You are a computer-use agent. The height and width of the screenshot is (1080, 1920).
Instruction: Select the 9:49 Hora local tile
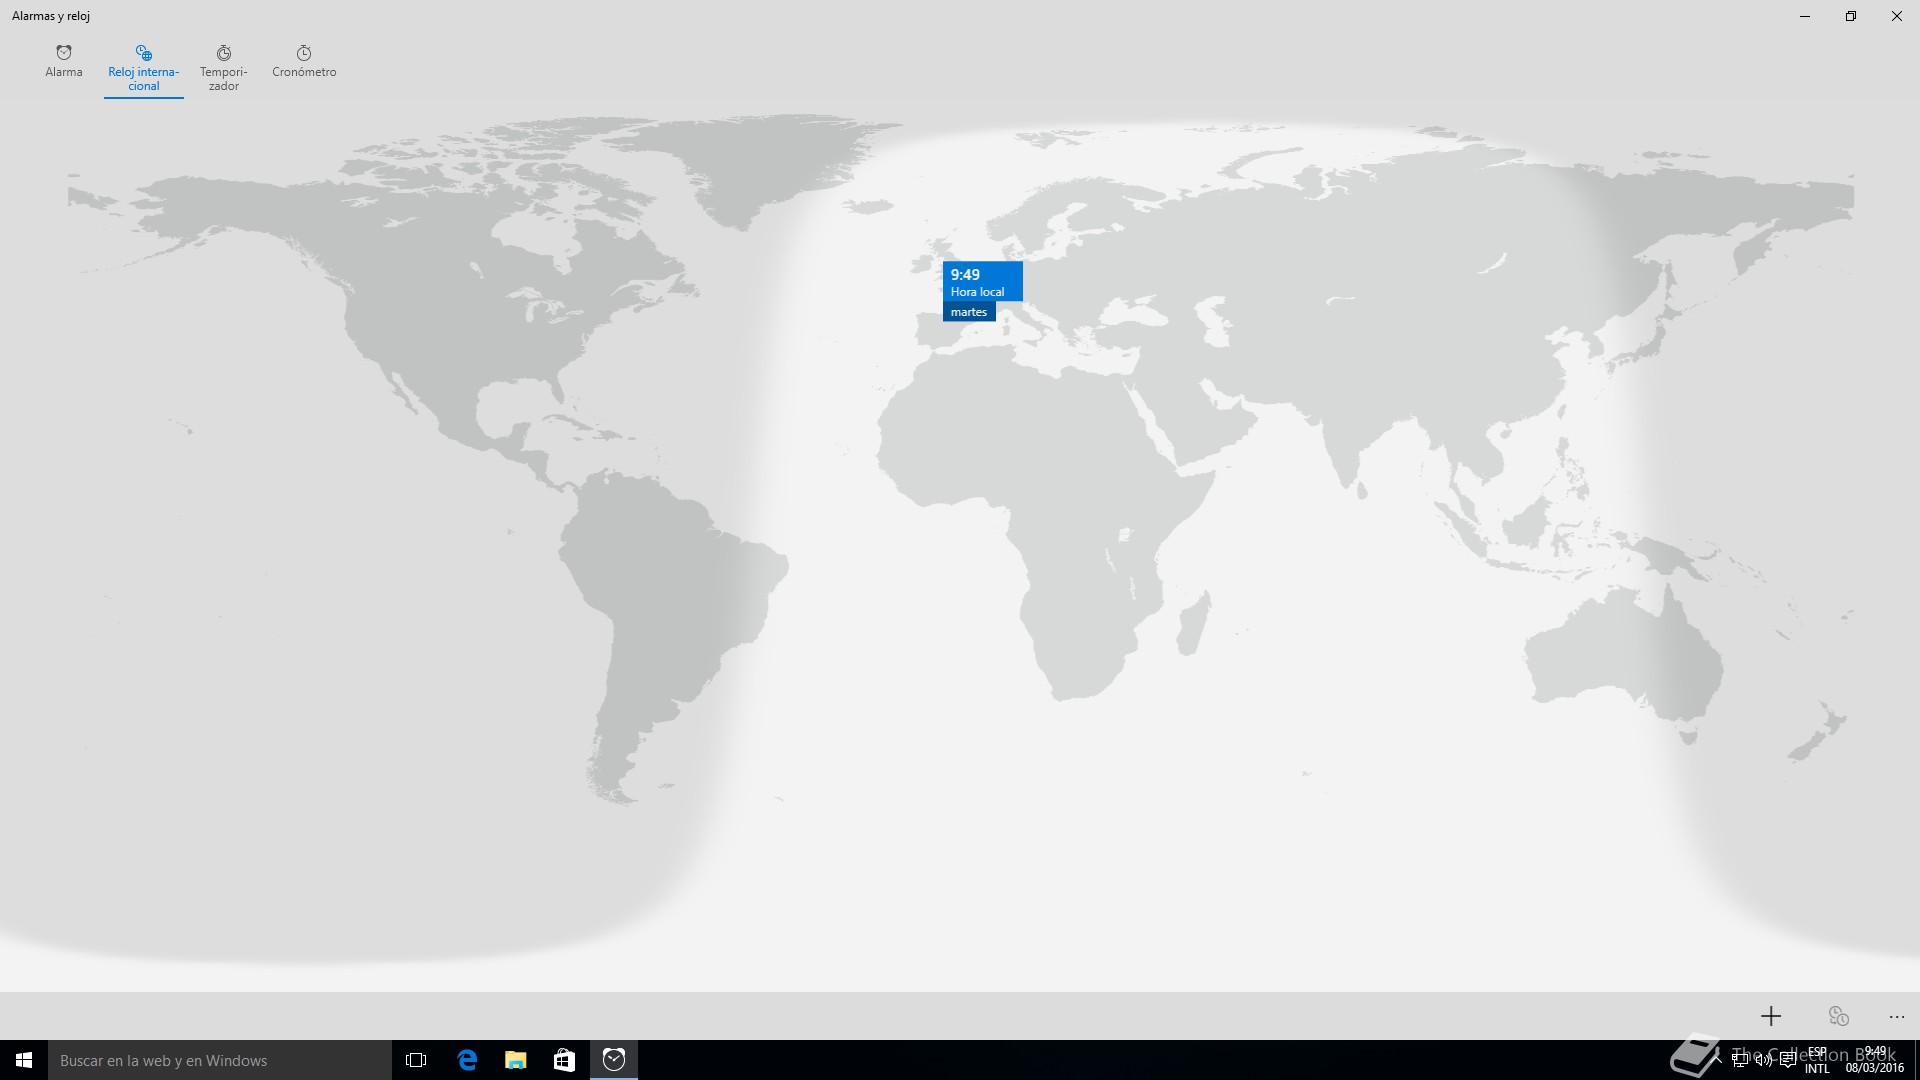click(x=982, y=281)
